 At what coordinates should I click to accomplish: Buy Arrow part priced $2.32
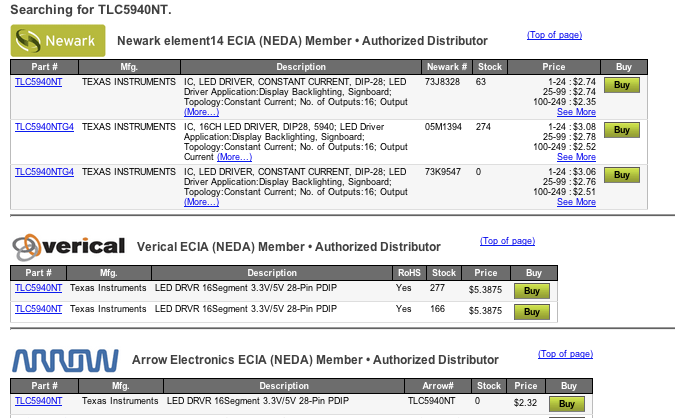(567, 404)
